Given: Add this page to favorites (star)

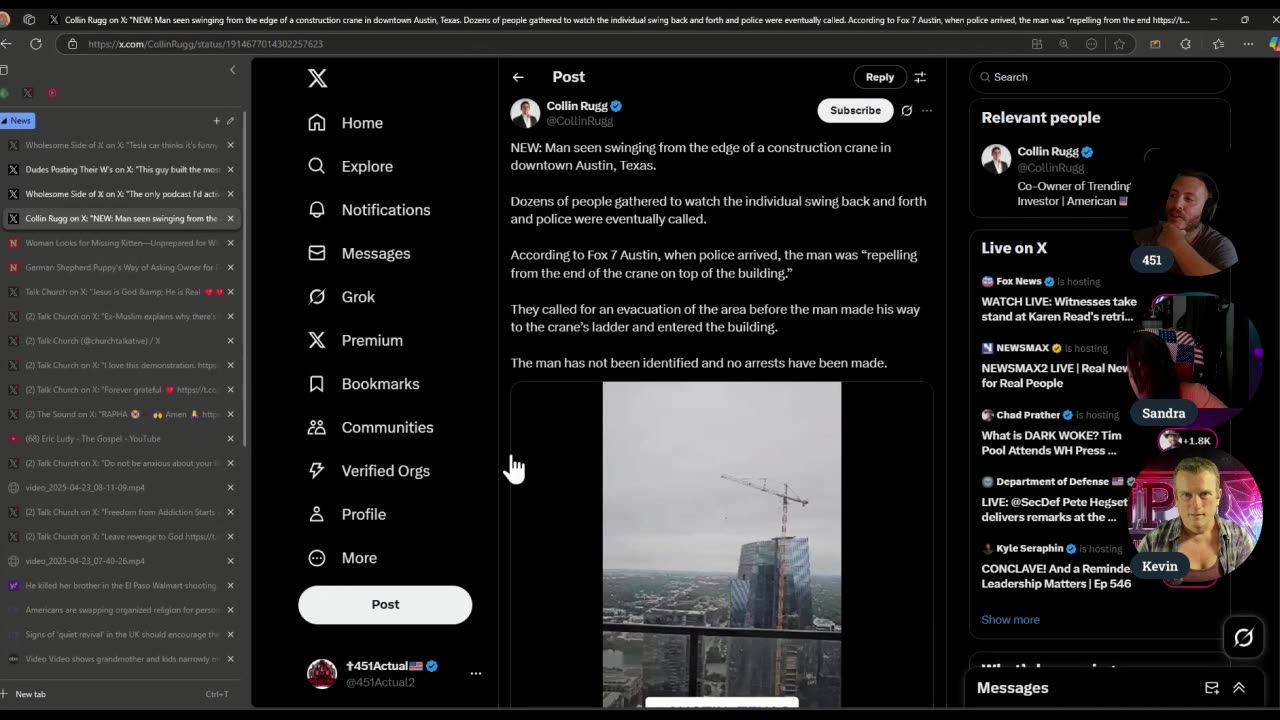Looking at the screenshot, I should pos(1119,44).
